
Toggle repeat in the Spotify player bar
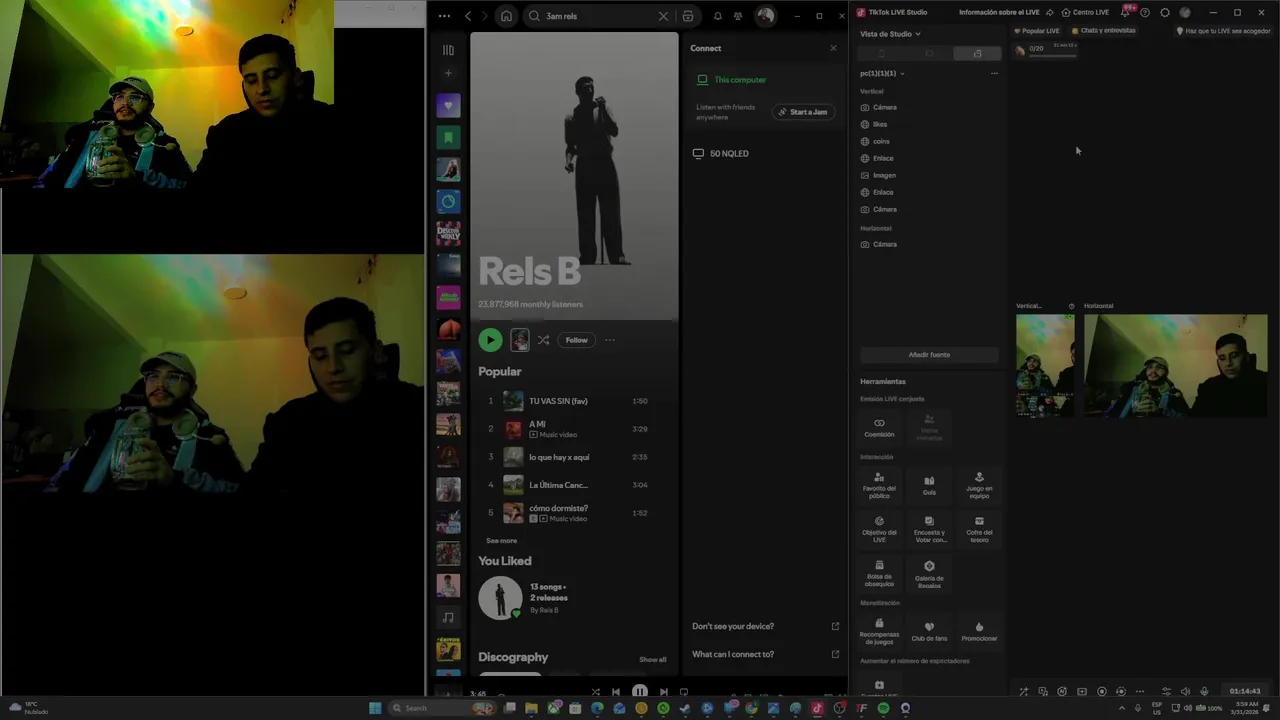(684, 692)
